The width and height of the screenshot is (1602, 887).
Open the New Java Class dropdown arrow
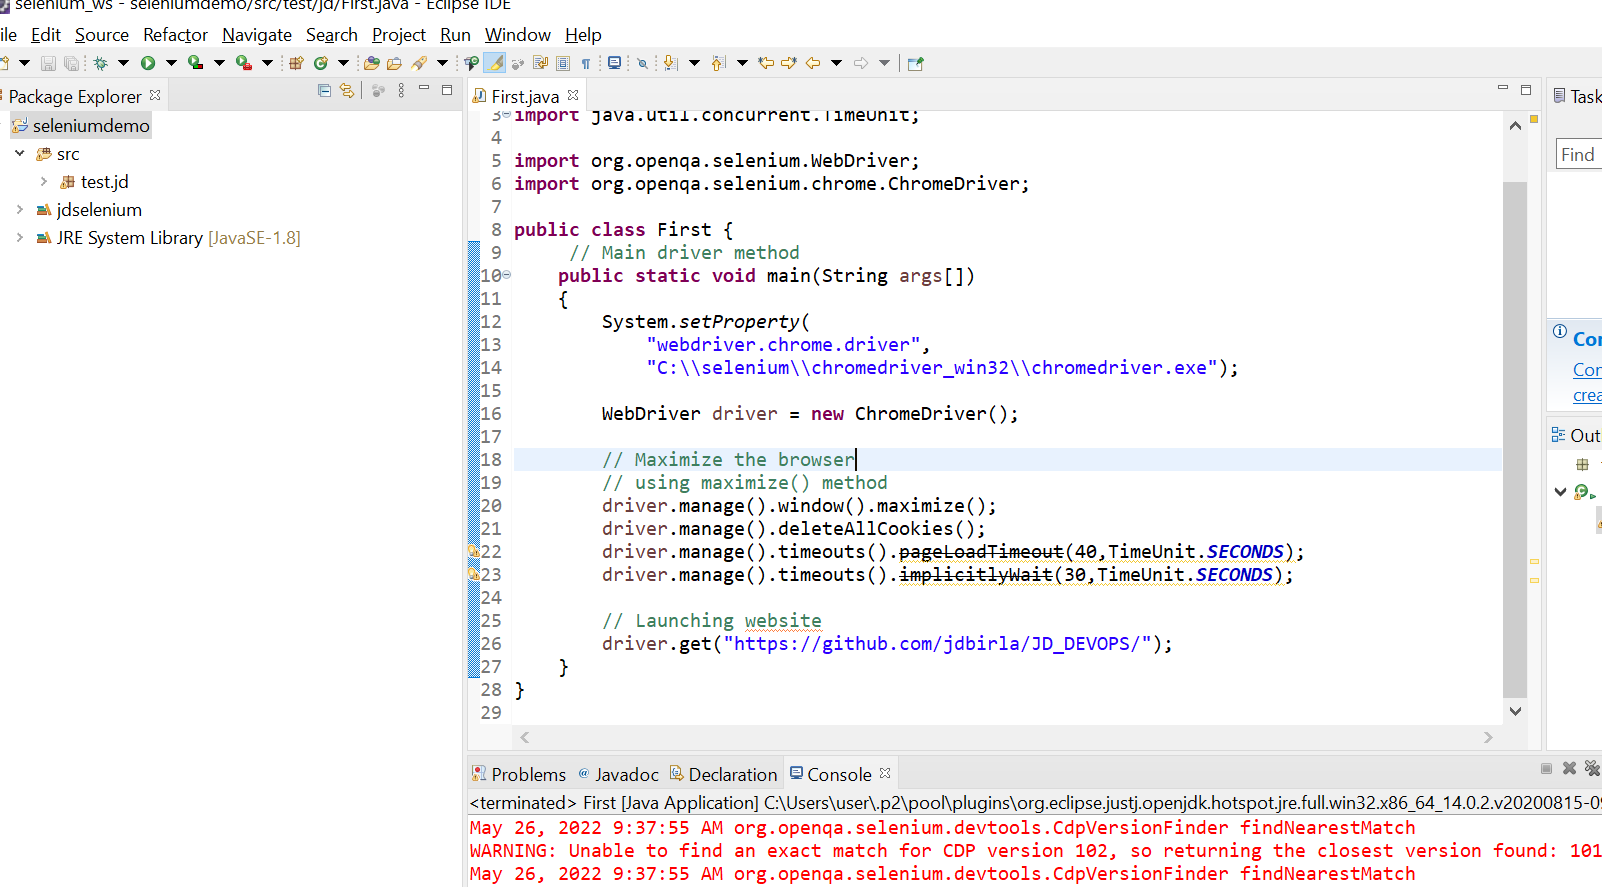tap(344, 63)
